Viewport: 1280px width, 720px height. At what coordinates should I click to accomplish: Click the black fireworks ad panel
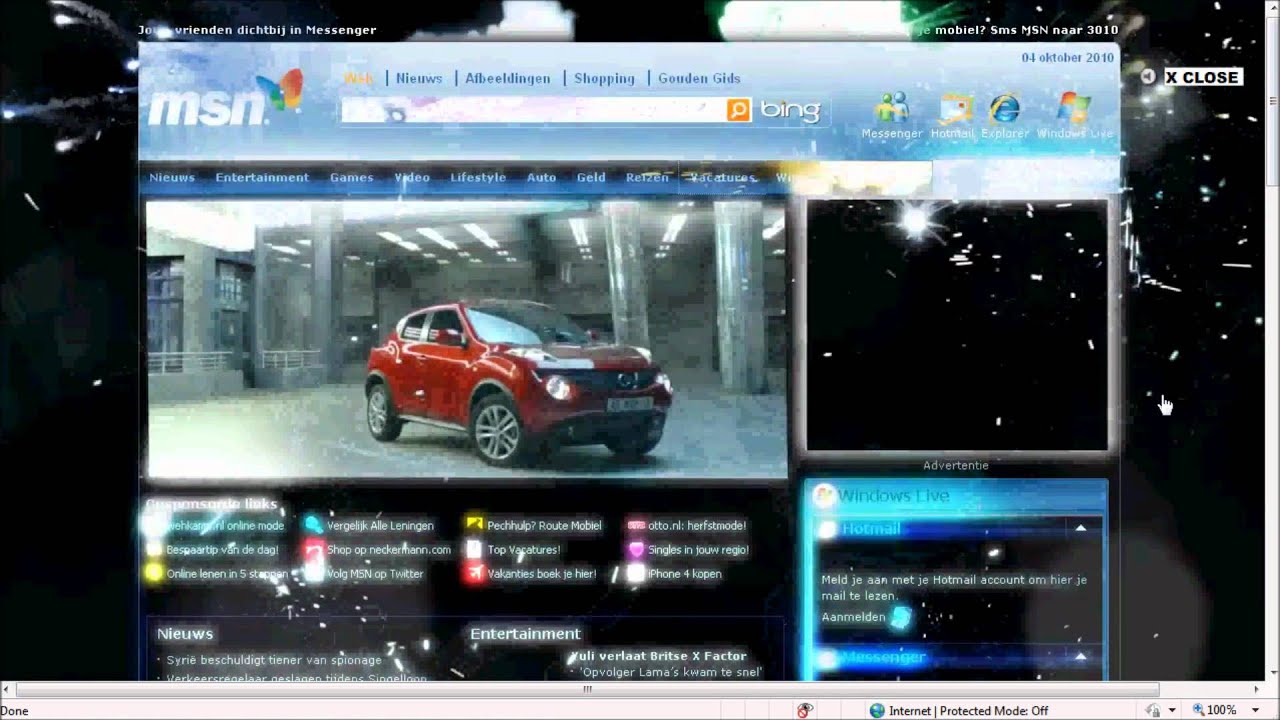[x=957, y=325]
